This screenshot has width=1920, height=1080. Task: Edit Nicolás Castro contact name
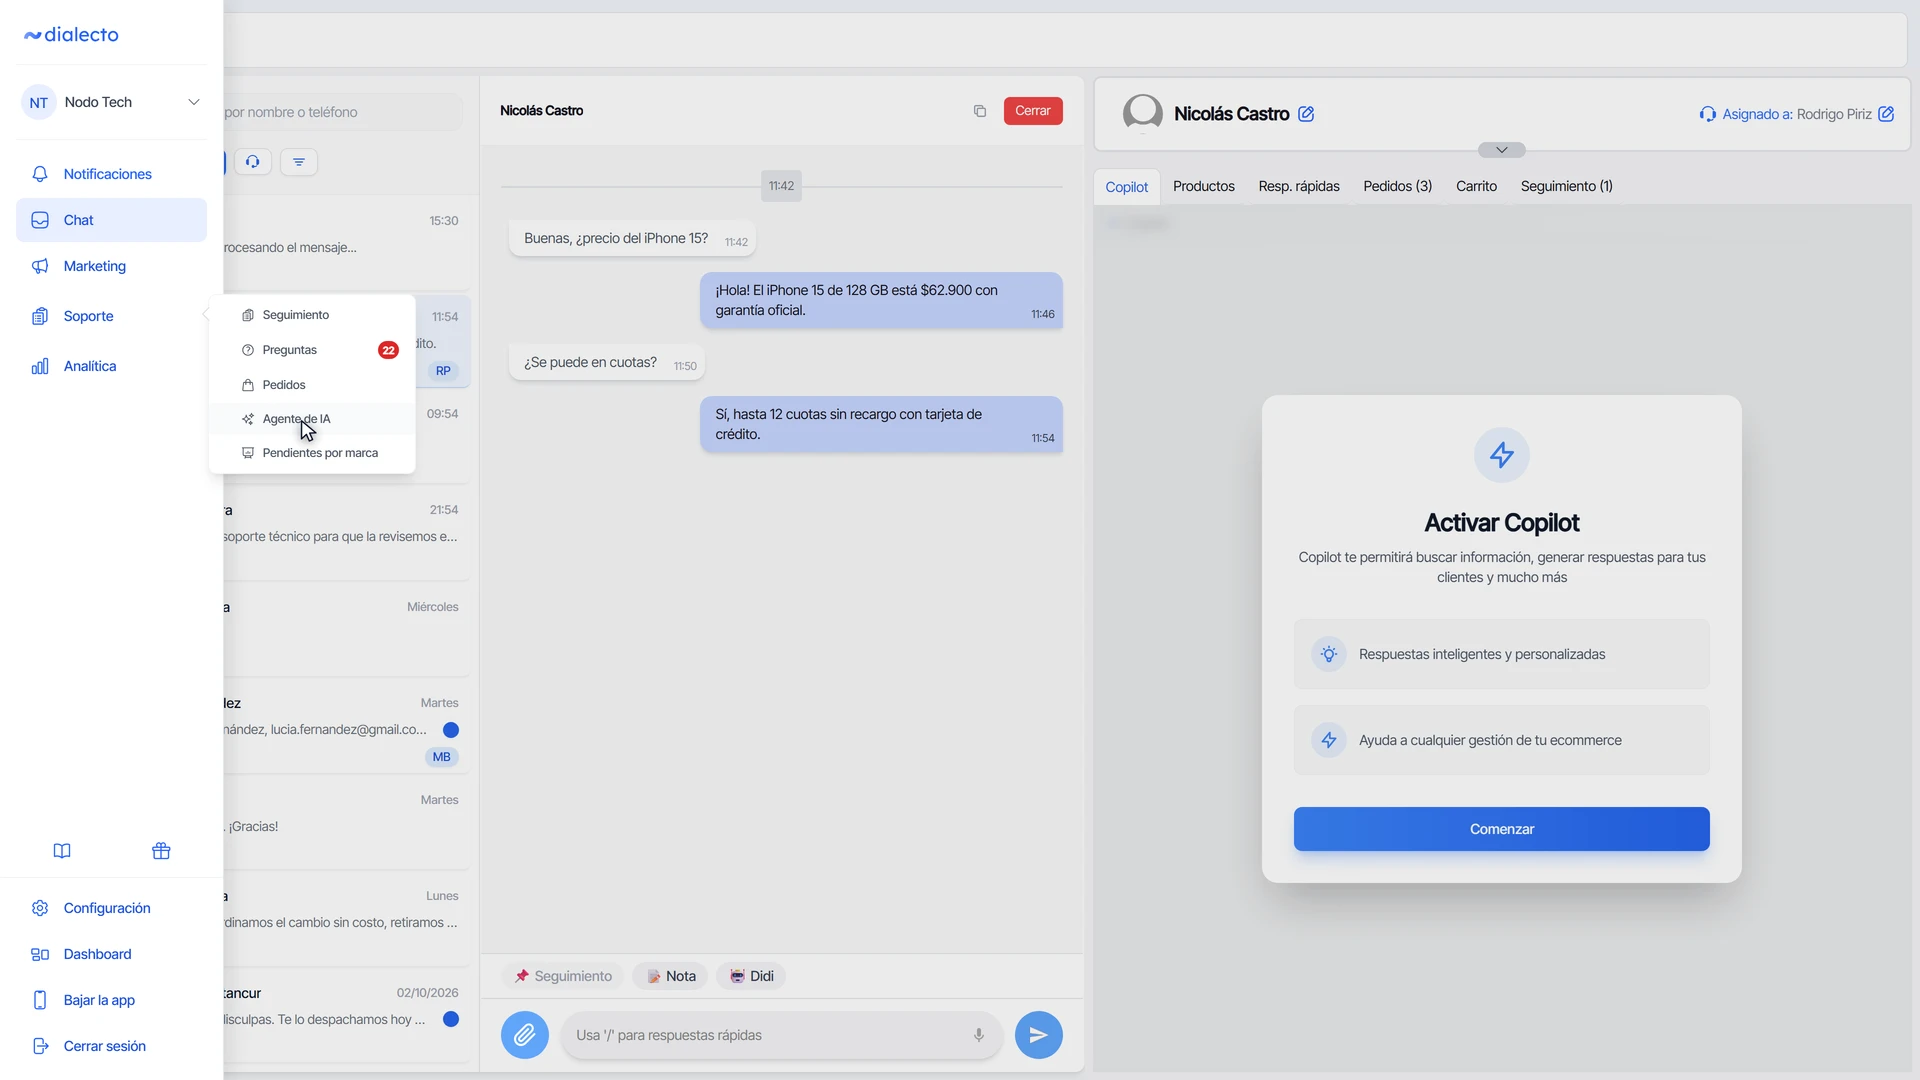[x=1306, y=114]
